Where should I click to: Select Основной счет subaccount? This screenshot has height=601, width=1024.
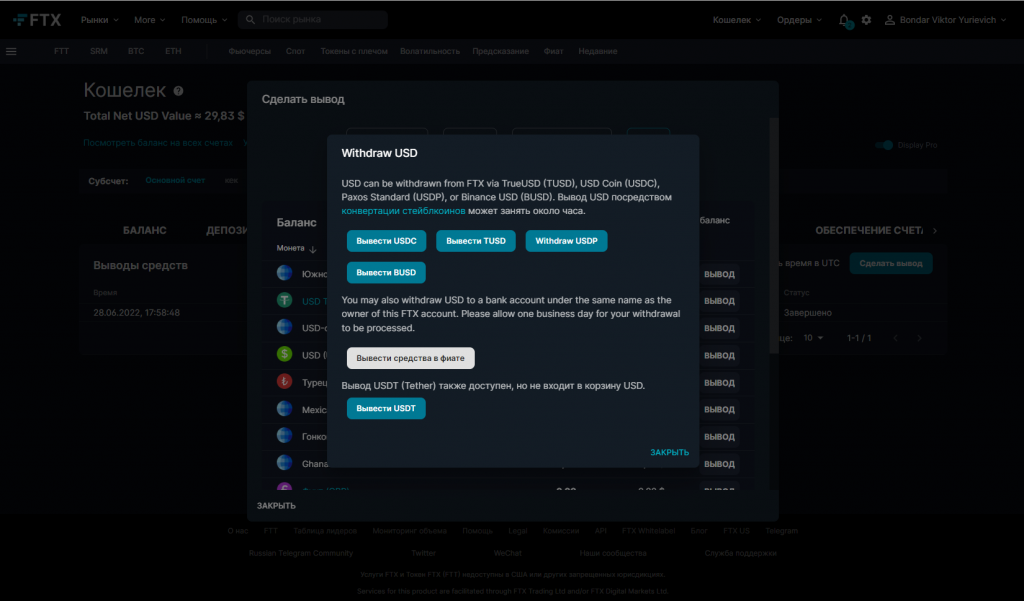[x=175, y=180]
